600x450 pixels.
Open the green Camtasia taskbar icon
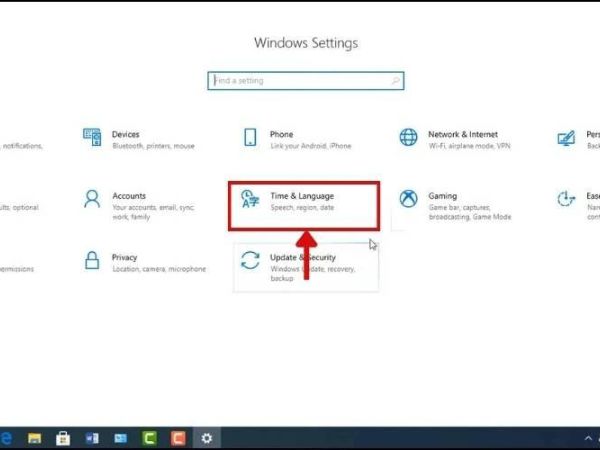pos(149,438)
